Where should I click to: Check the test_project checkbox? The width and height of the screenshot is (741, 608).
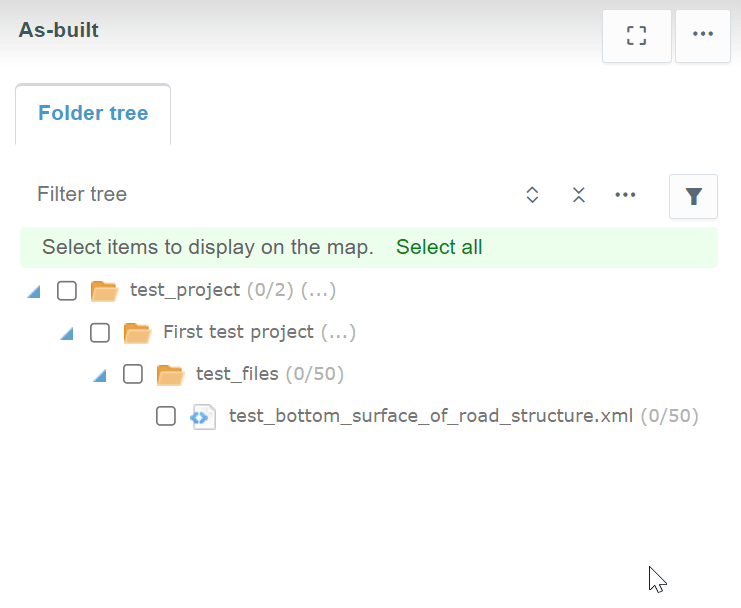click(x=67, y=291)
